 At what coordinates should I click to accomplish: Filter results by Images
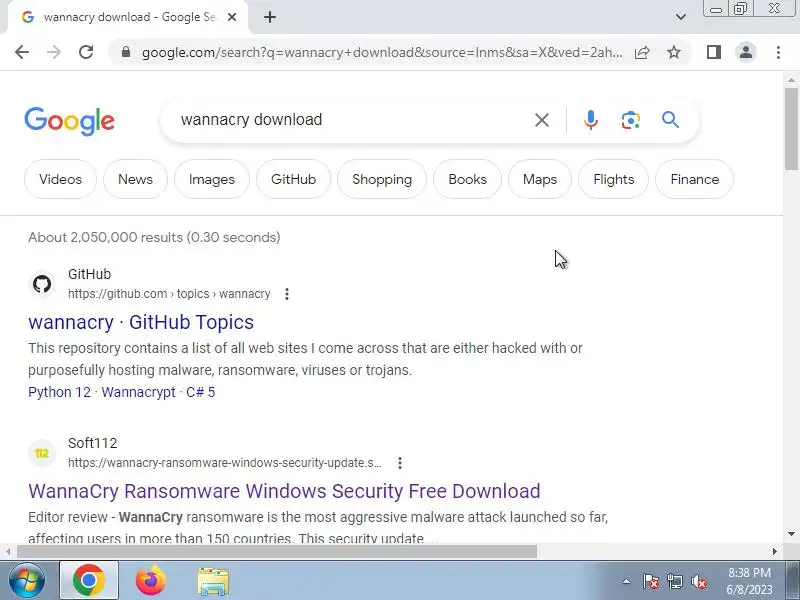pos(212,179)
